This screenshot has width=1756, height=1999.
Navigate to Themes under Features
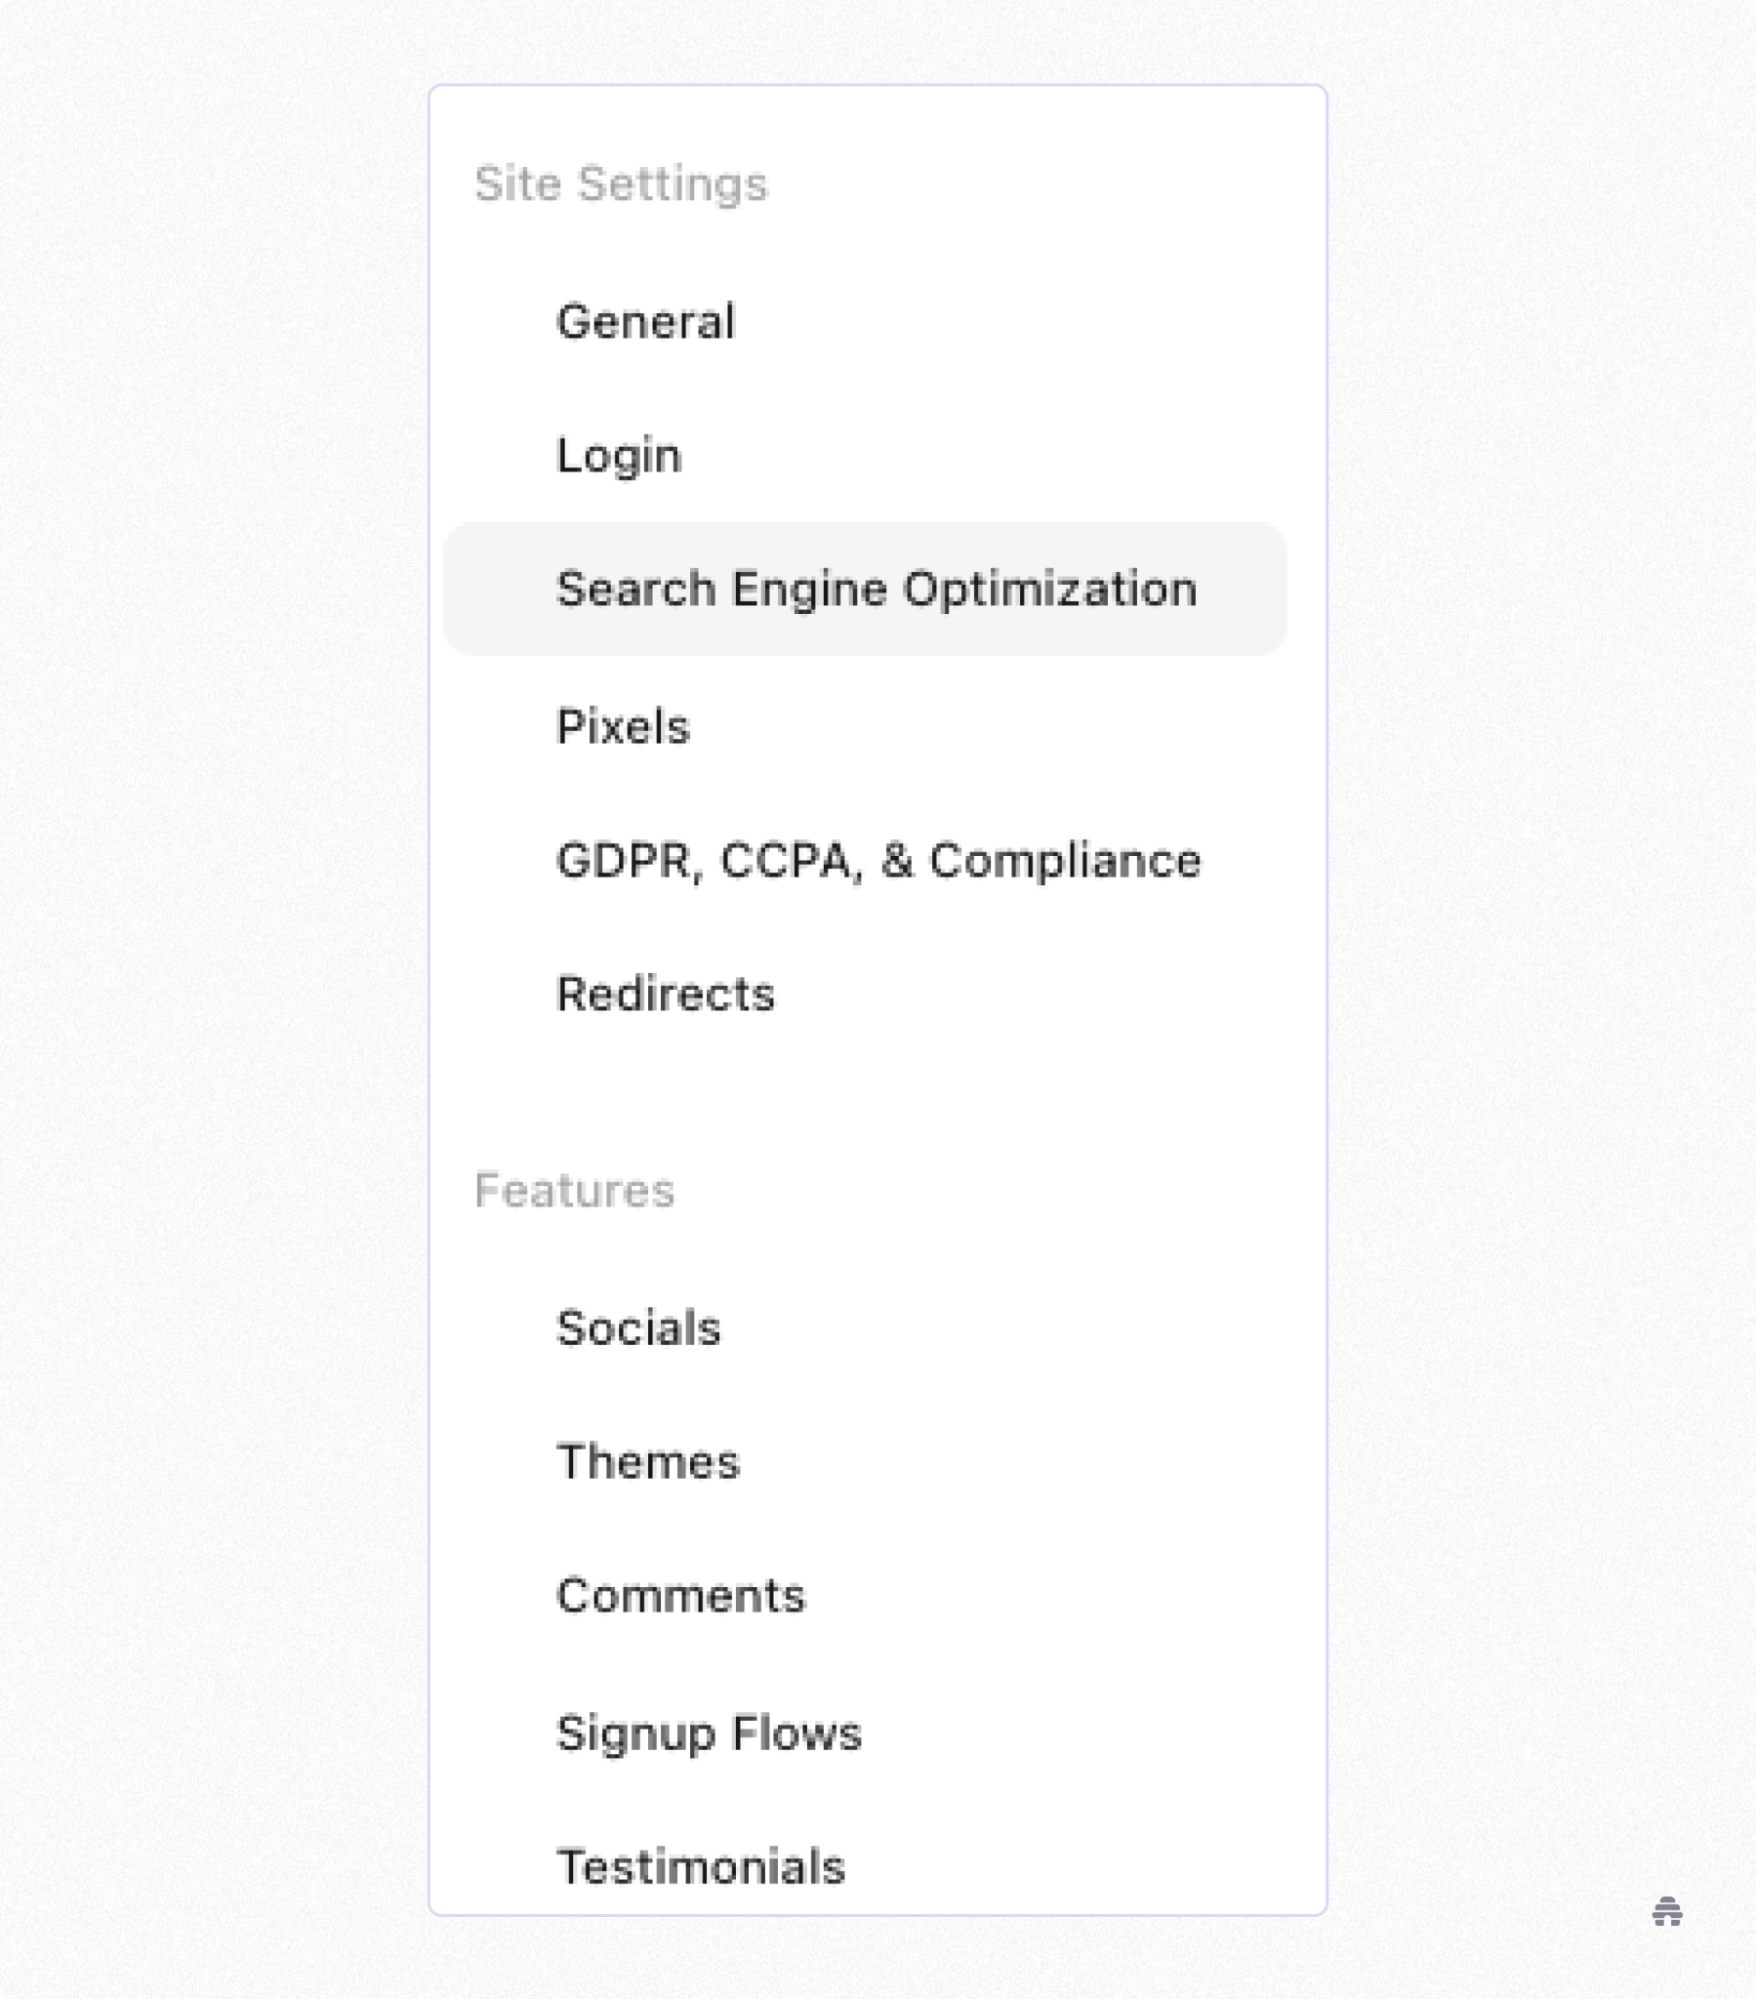tap(648, 1462)
